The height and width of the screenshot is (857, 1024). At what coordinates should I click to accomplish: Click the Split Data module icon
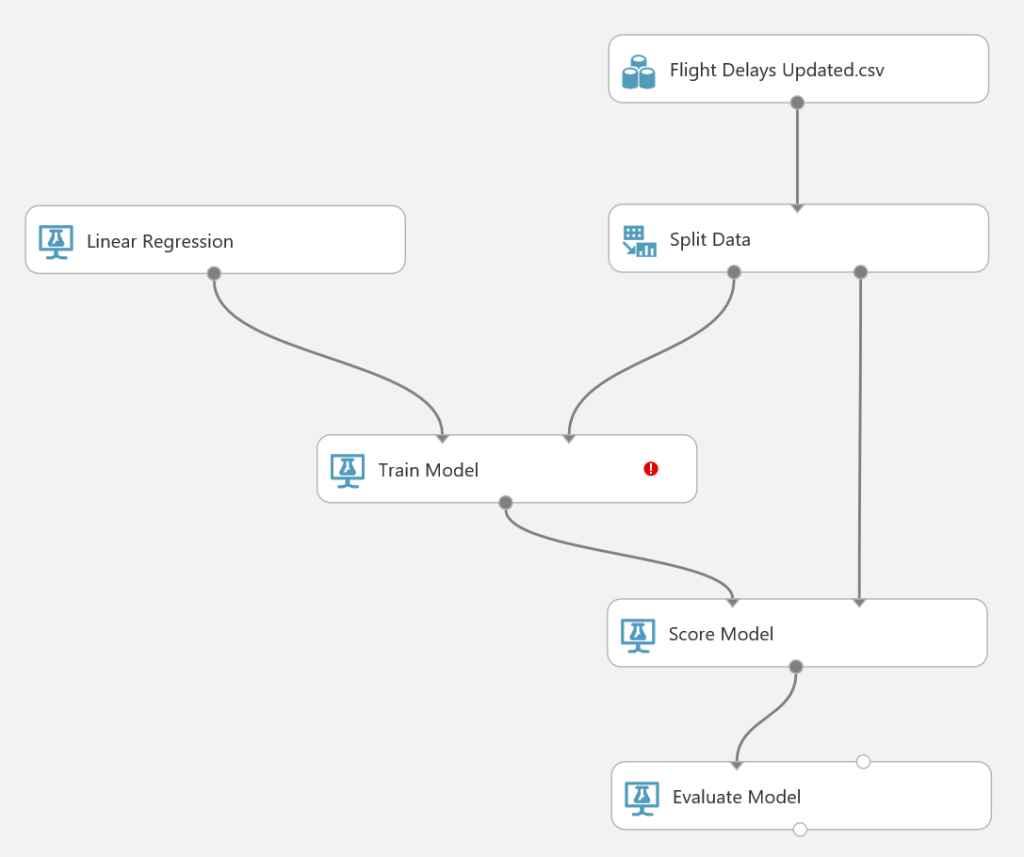tap(639, 241)
